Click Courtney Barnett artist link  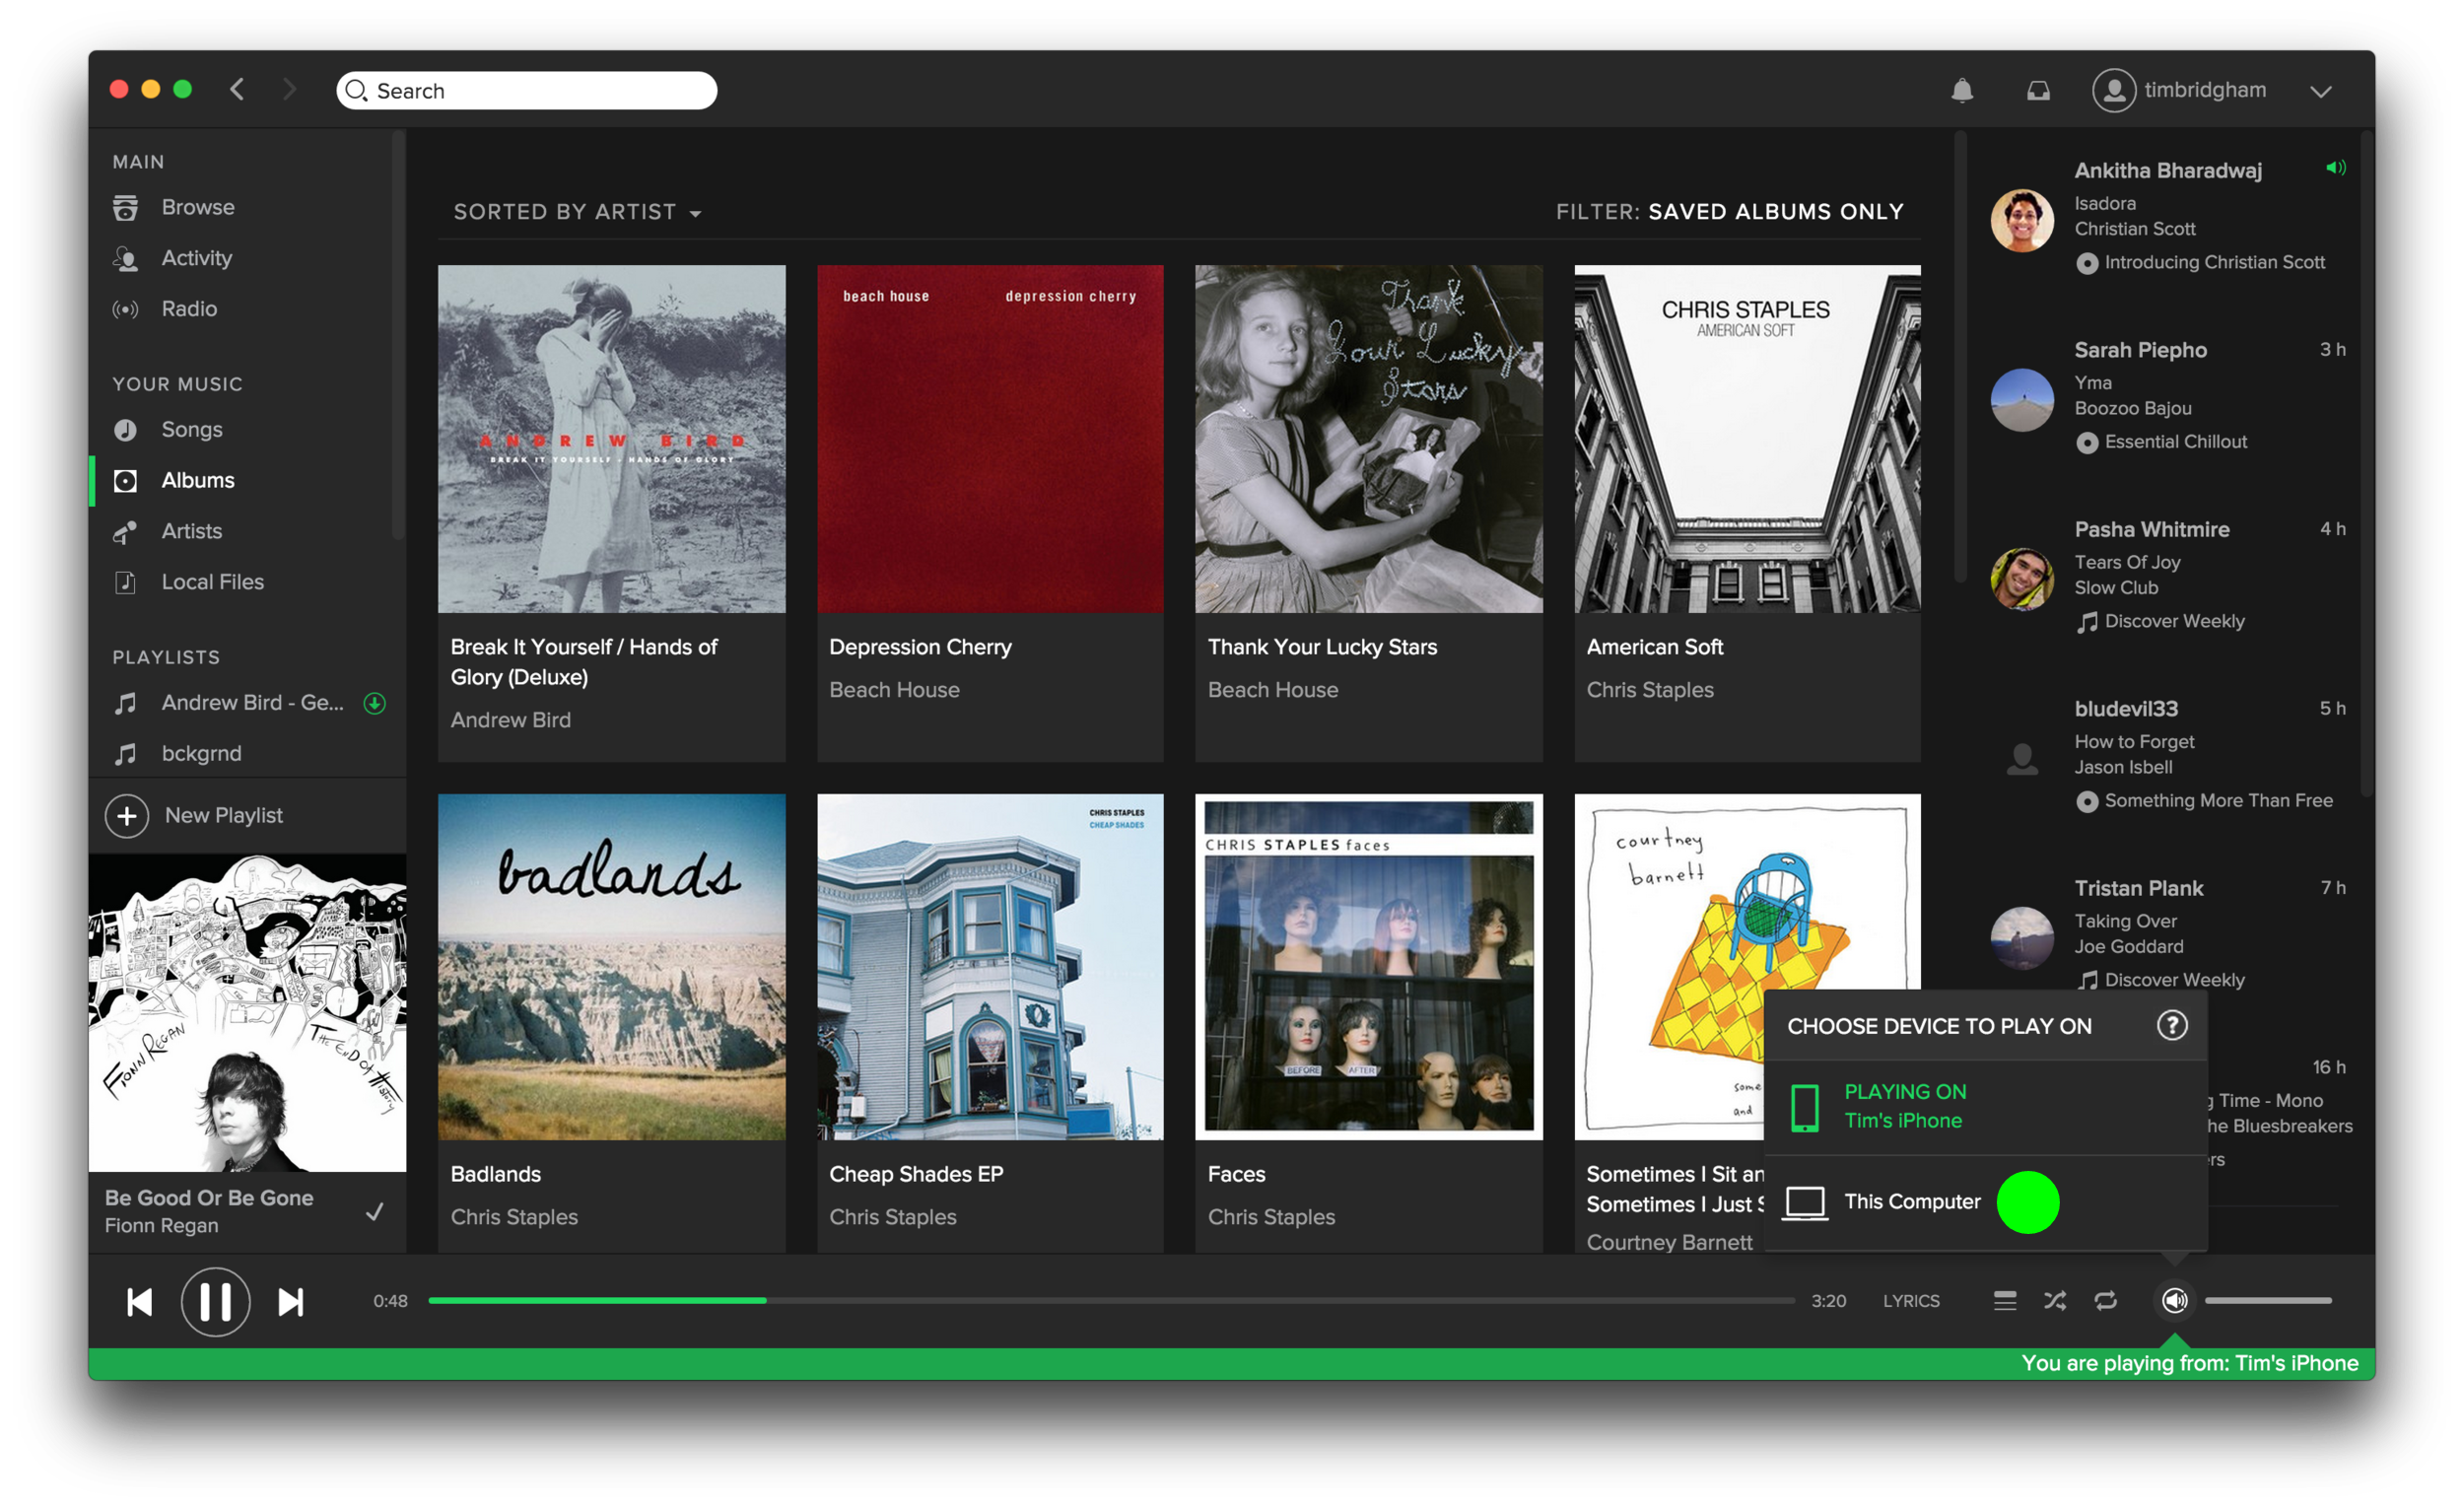pos(1669,1242)
